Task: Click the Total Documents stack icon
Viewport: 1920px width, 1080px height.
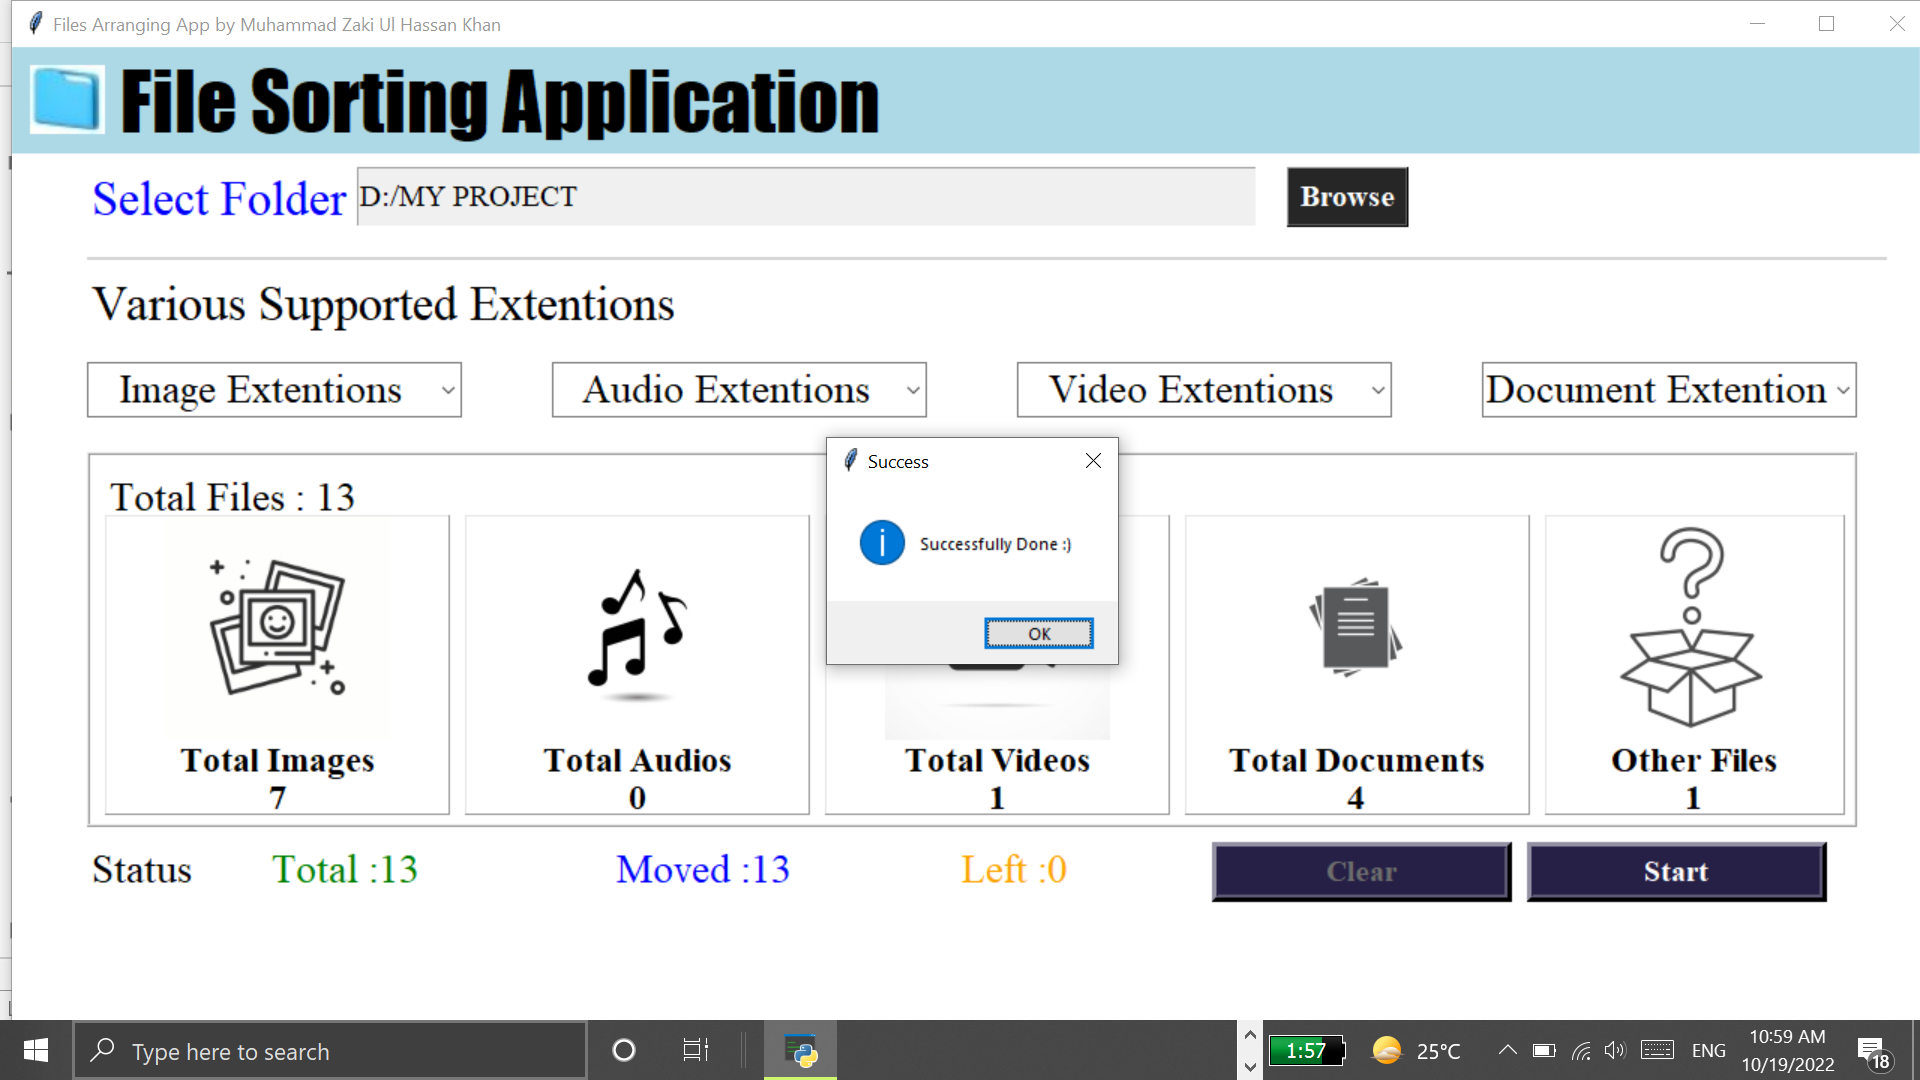Action: (x=1355, y=627)
